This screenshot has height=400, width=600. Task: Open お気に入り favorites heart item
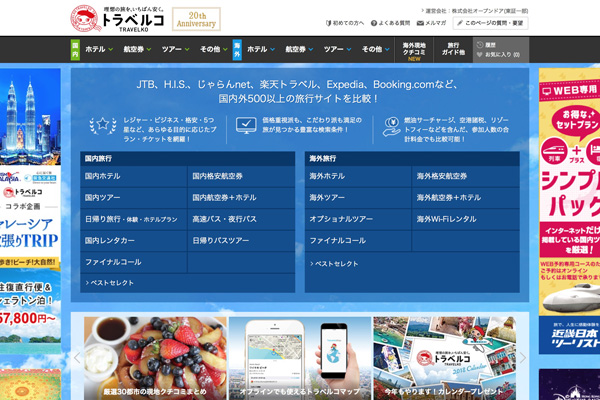(498, 55)
